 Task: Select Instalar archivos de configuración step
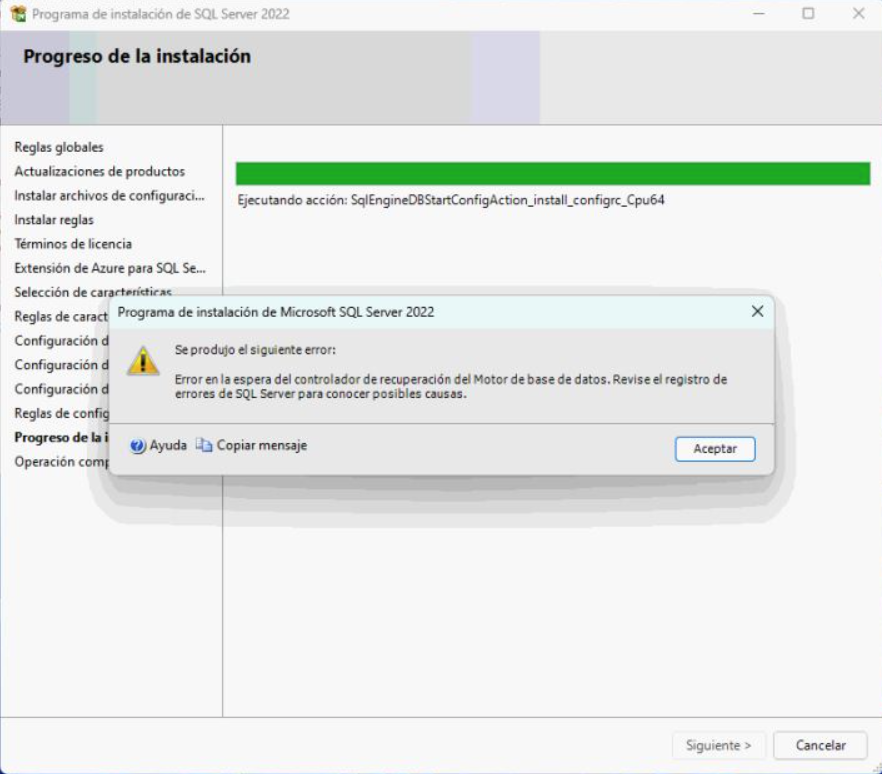coord(110,196)
